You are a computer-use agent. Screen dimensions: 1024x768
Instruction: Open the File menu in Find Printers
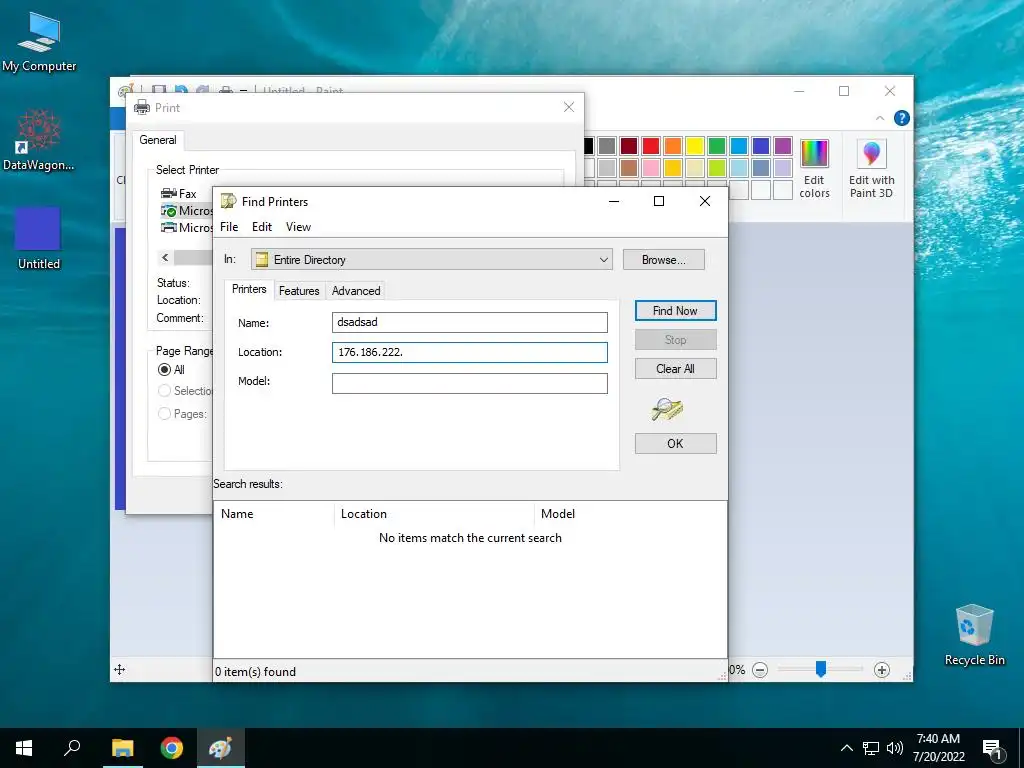click(229, 227)
